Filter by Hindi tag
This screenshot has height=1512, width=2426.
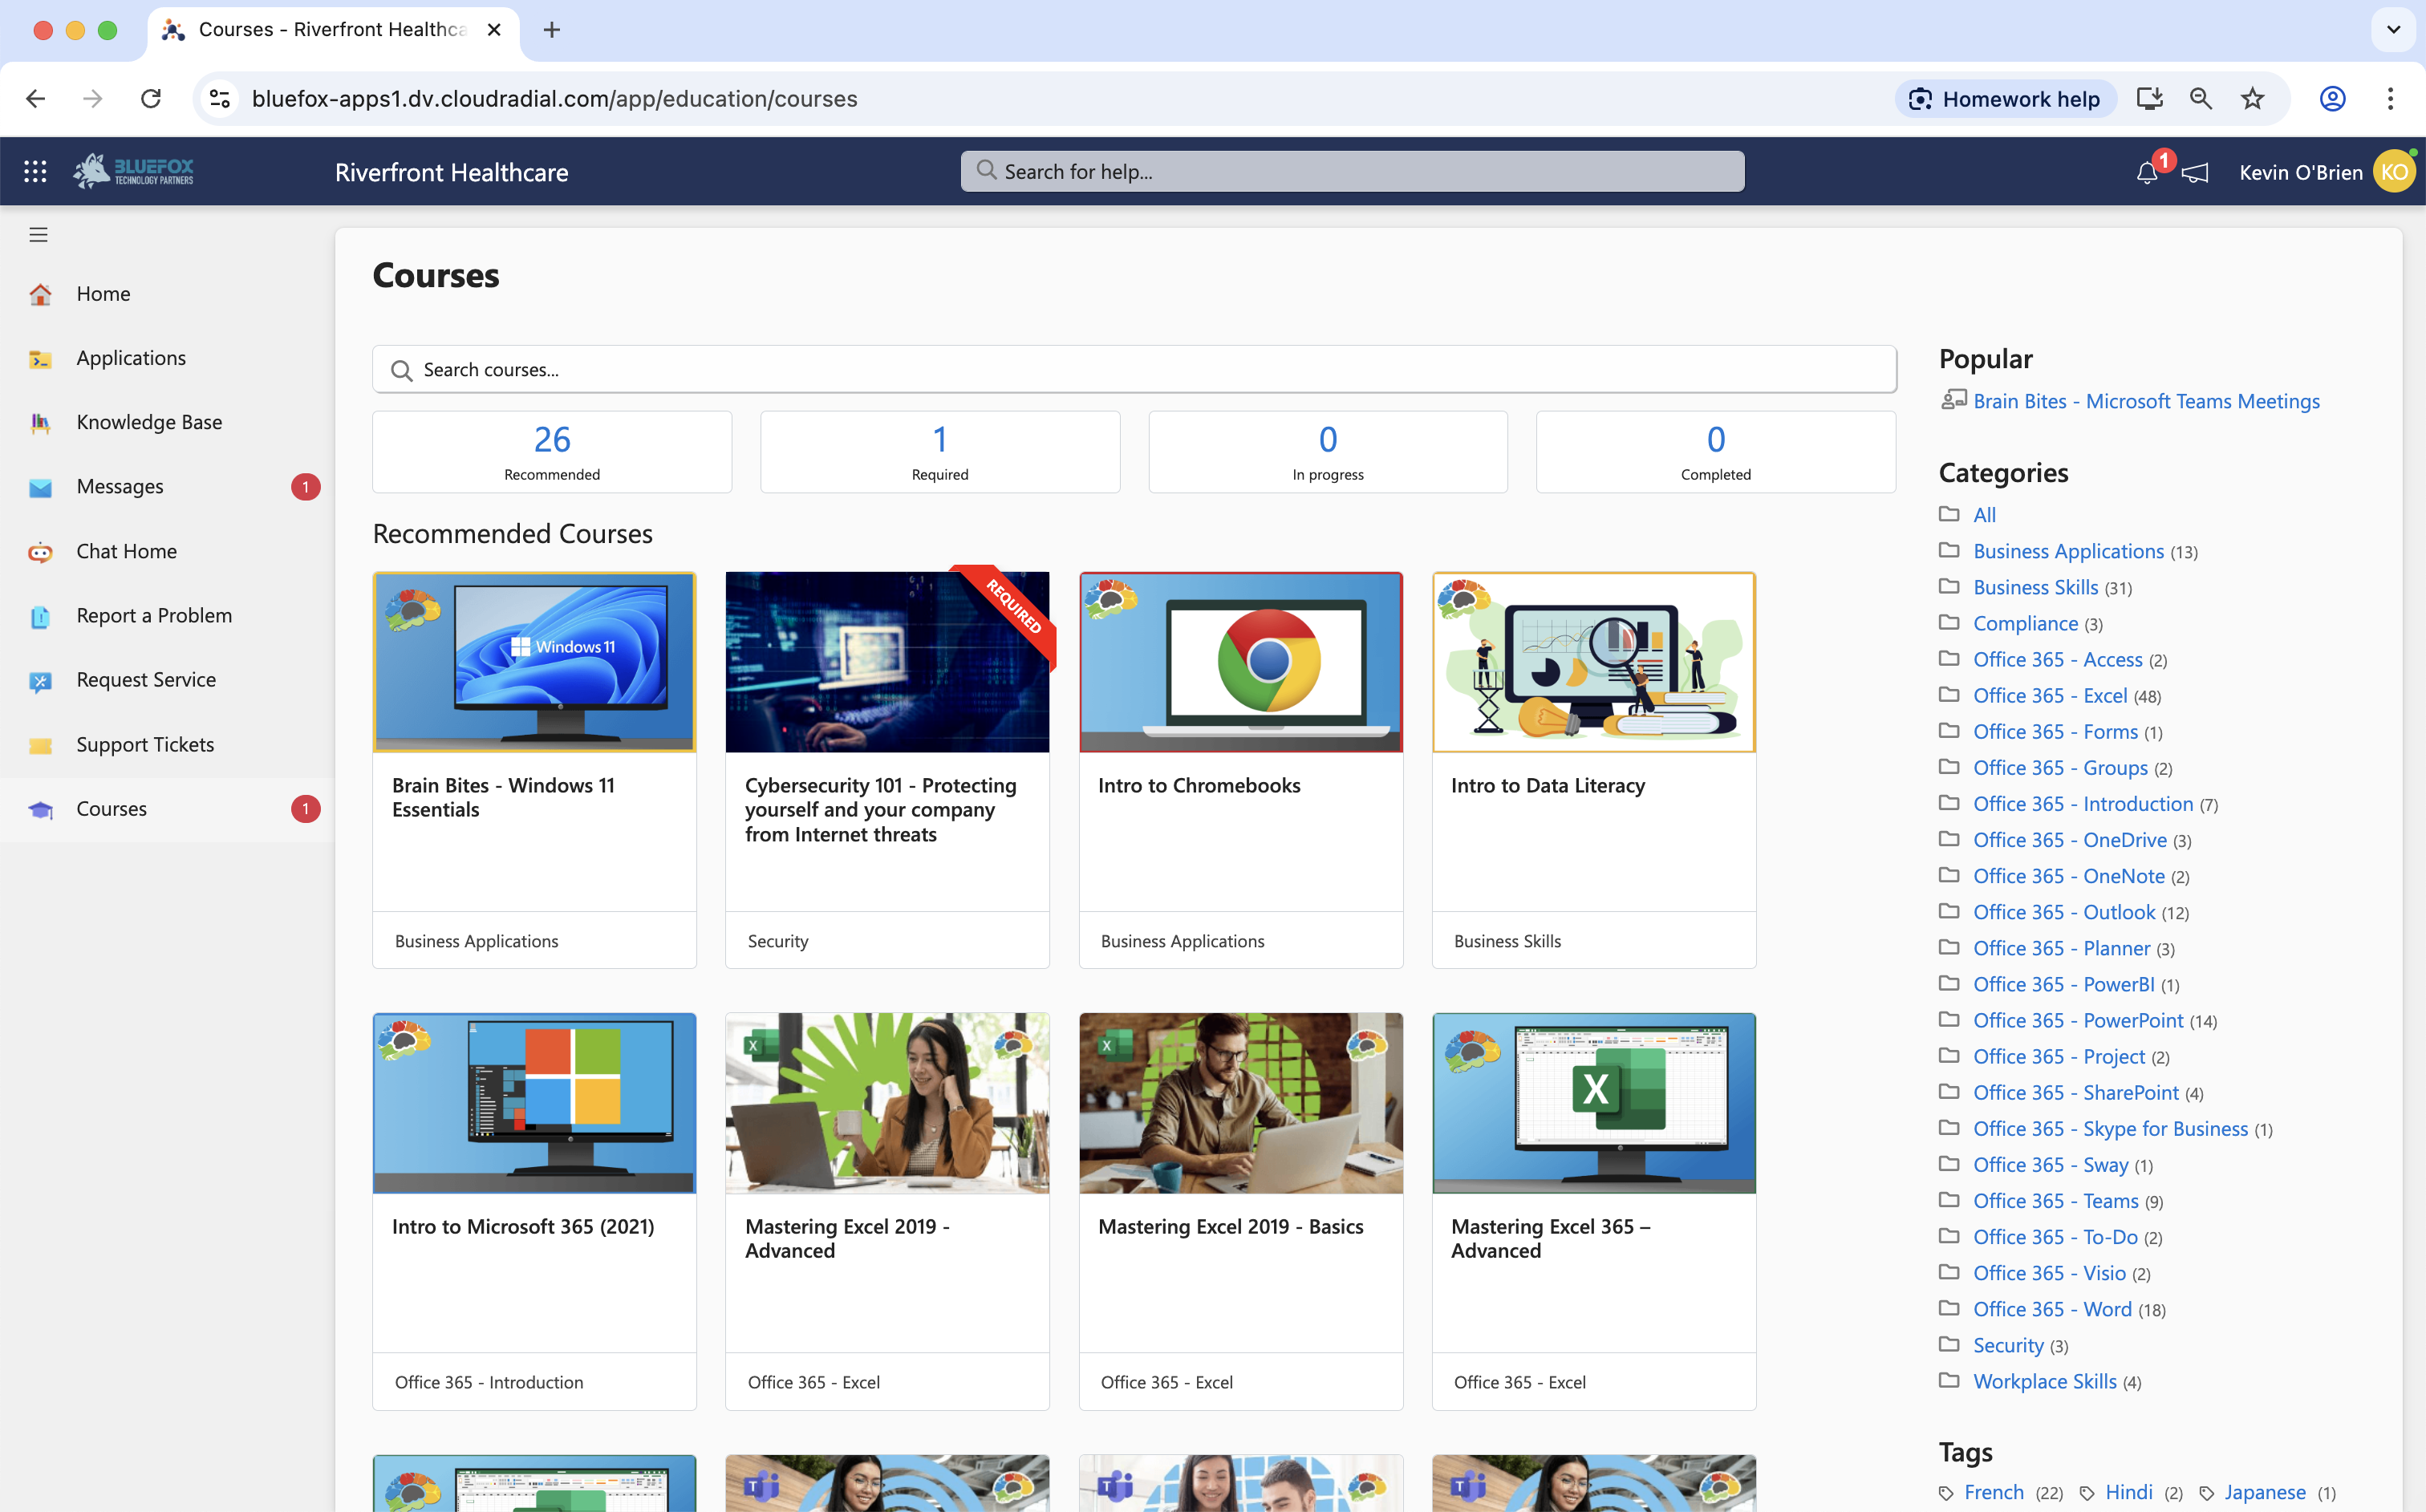click(x=2129, y=1492)
